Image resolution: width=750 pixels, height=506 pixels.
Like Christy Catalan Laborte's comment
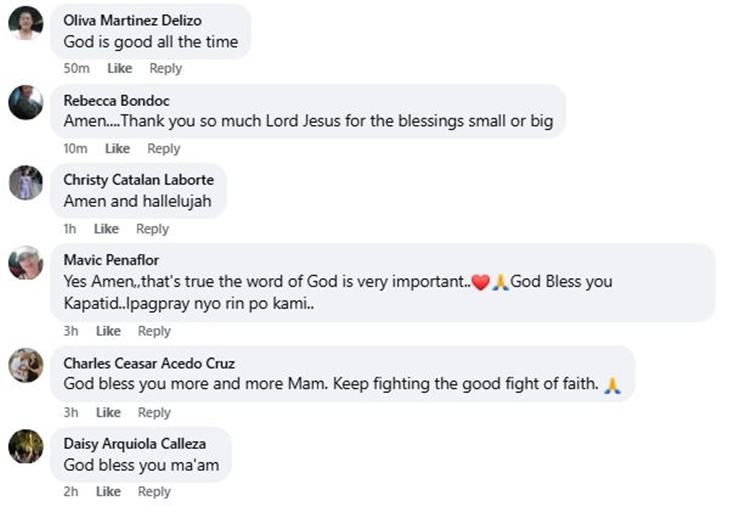[x=106, y=229]
